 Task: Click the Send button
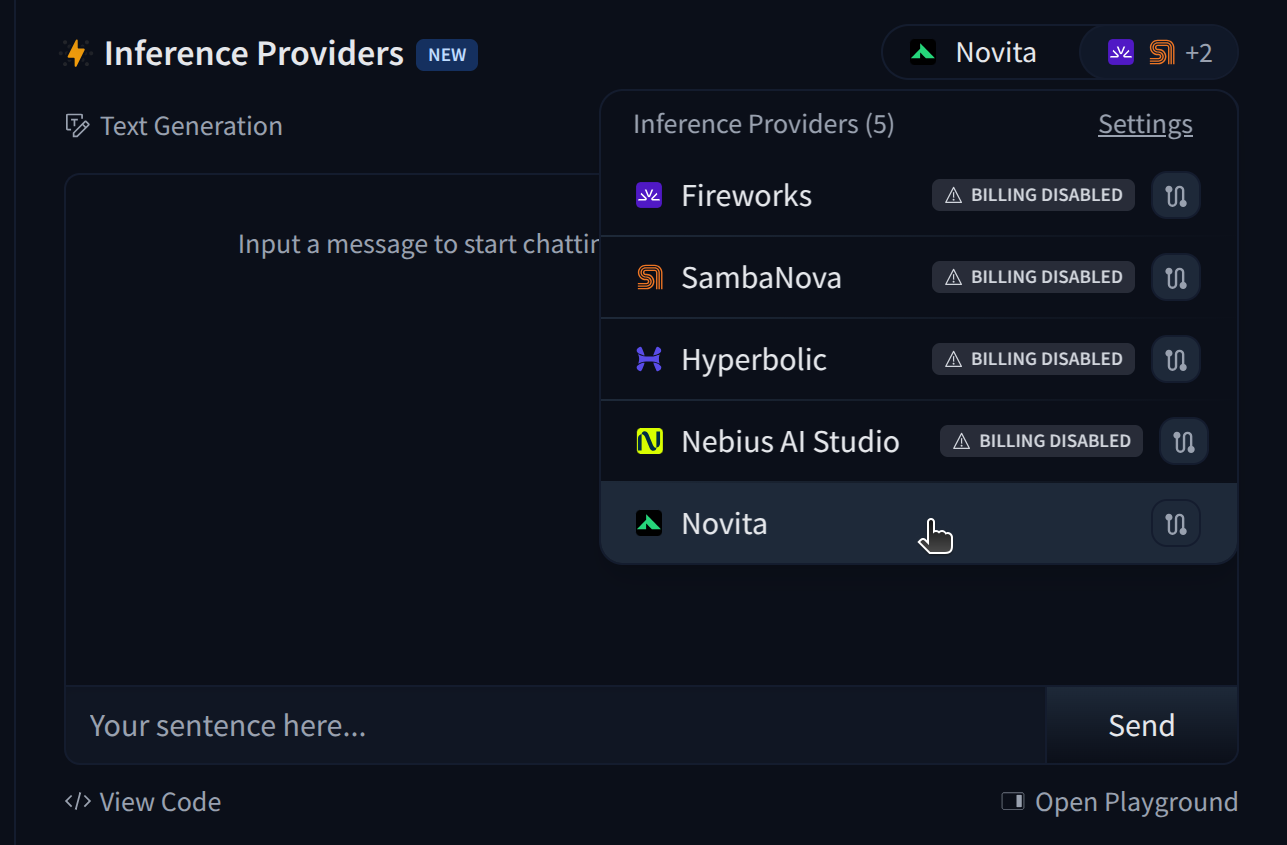(x=1141, y=725)
